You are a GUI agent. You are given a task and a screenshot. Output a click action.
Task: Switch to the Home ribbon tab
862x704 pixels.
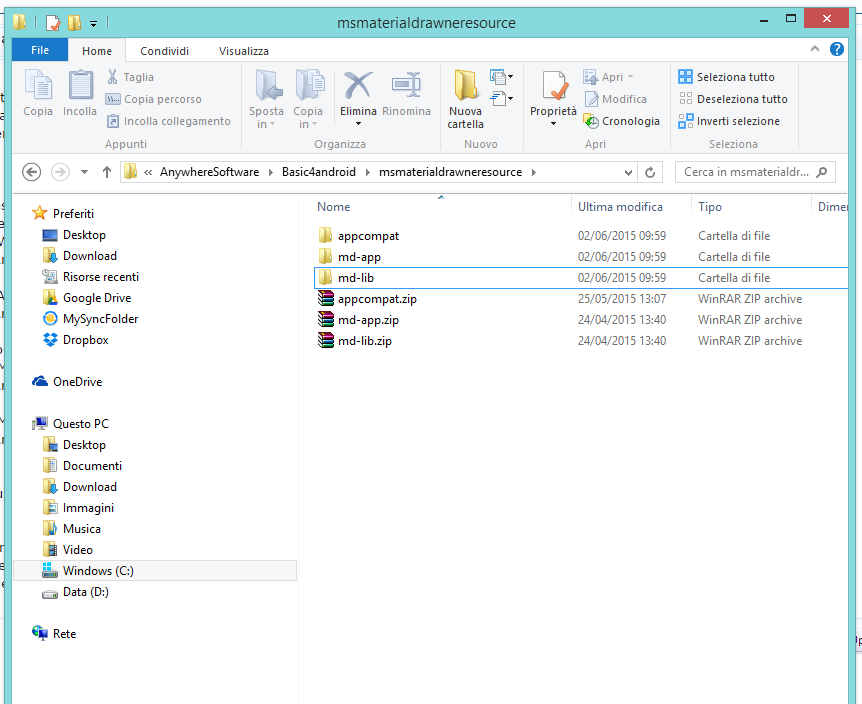[x=97, y=51]
